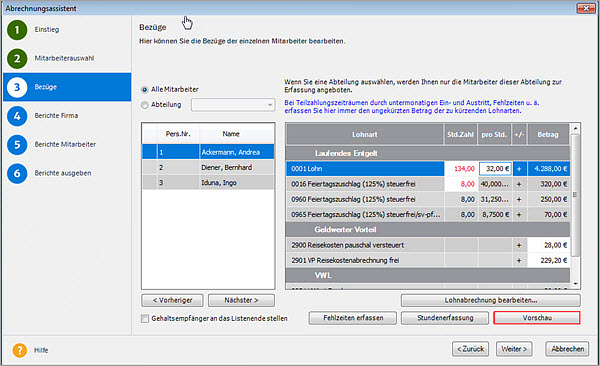Click the VWL group header

pyautogui.click(x=428, y=275)
